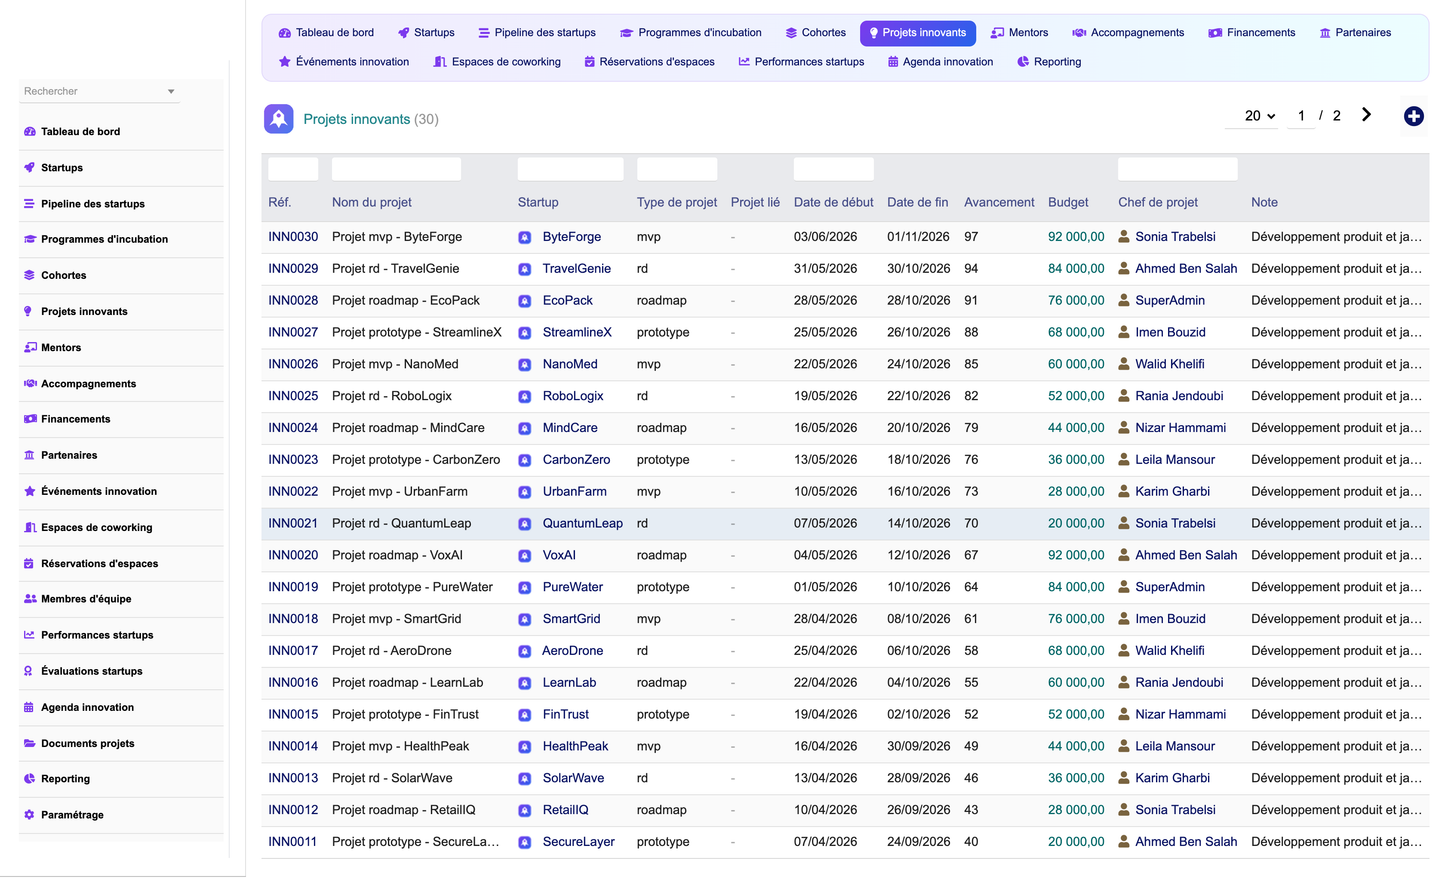Select the Projets innovants active tab
Screen dimensions: 1445x895
917,33
